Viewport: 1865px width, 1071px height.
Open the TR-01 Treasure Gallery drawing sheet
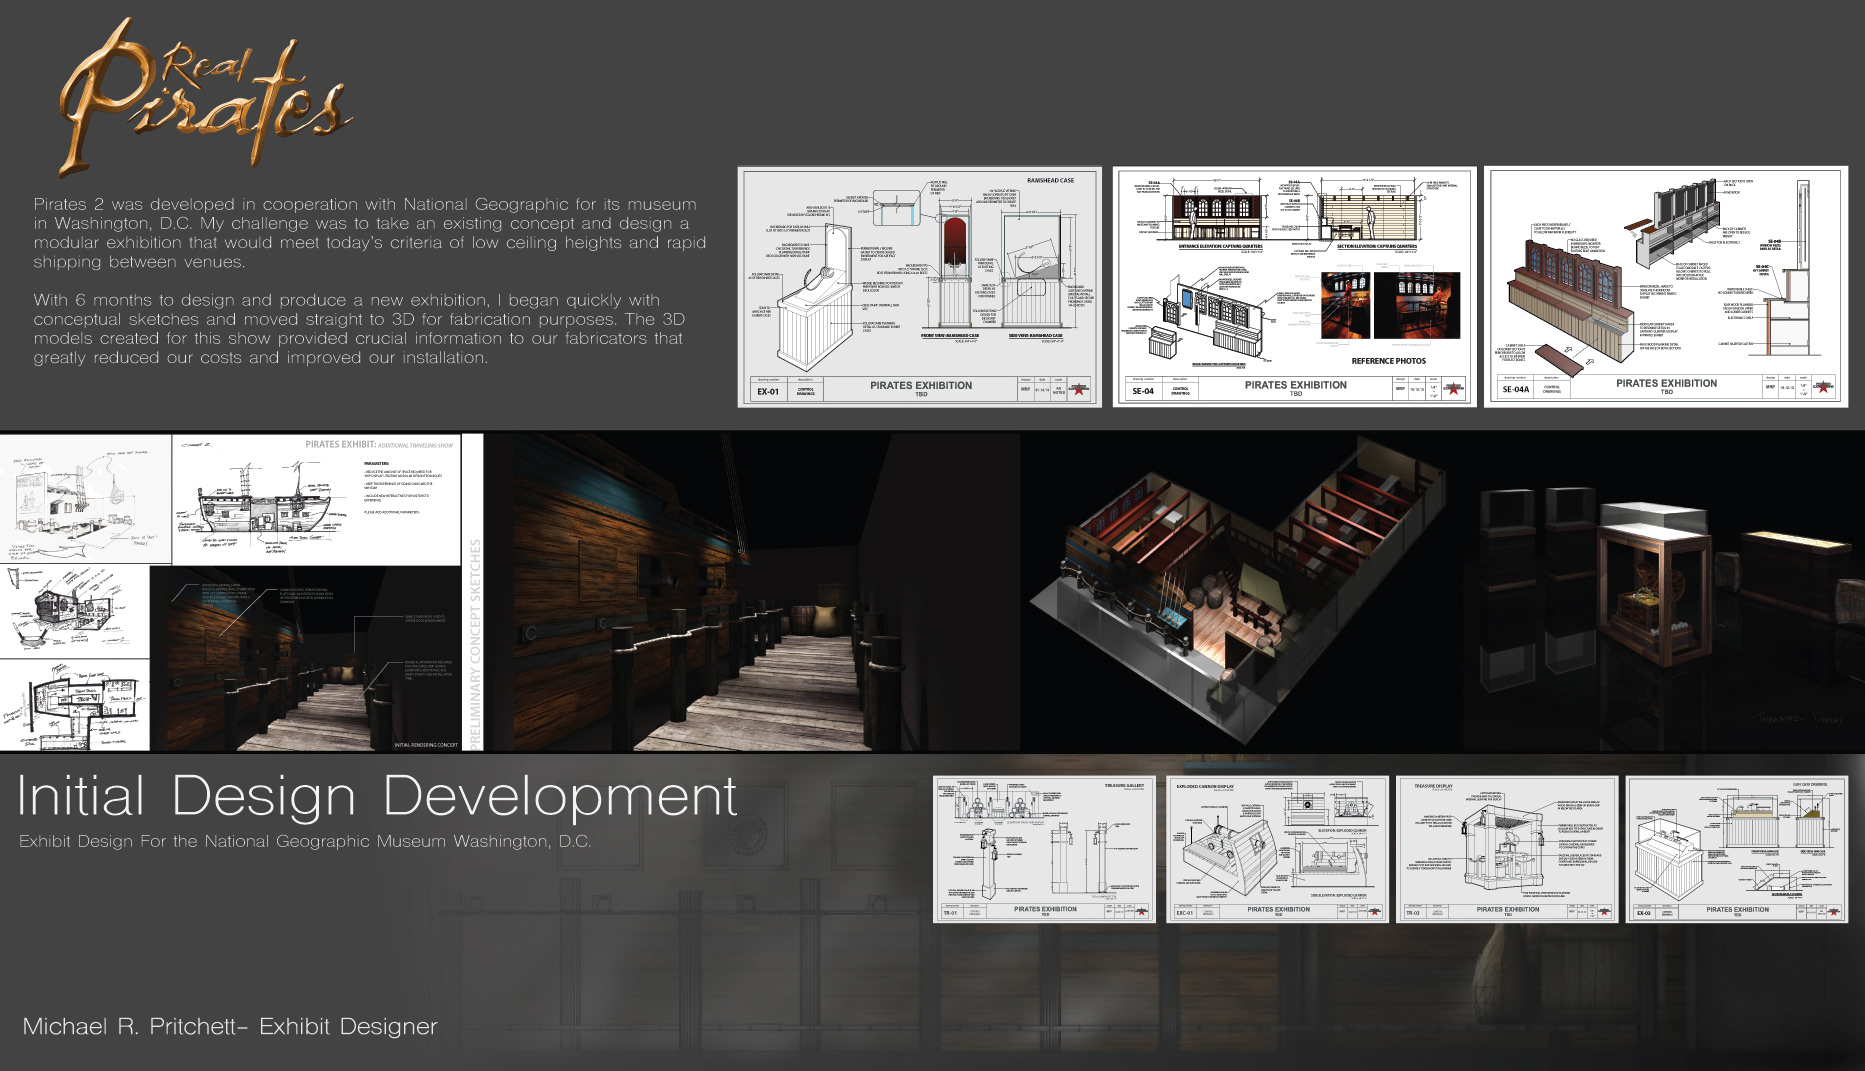click(1044, 849)
